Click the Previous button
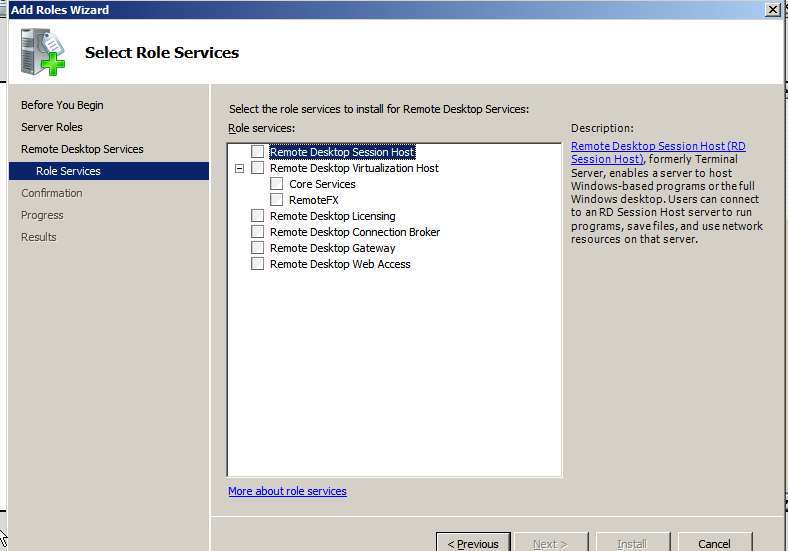 (x=473, y=543)
